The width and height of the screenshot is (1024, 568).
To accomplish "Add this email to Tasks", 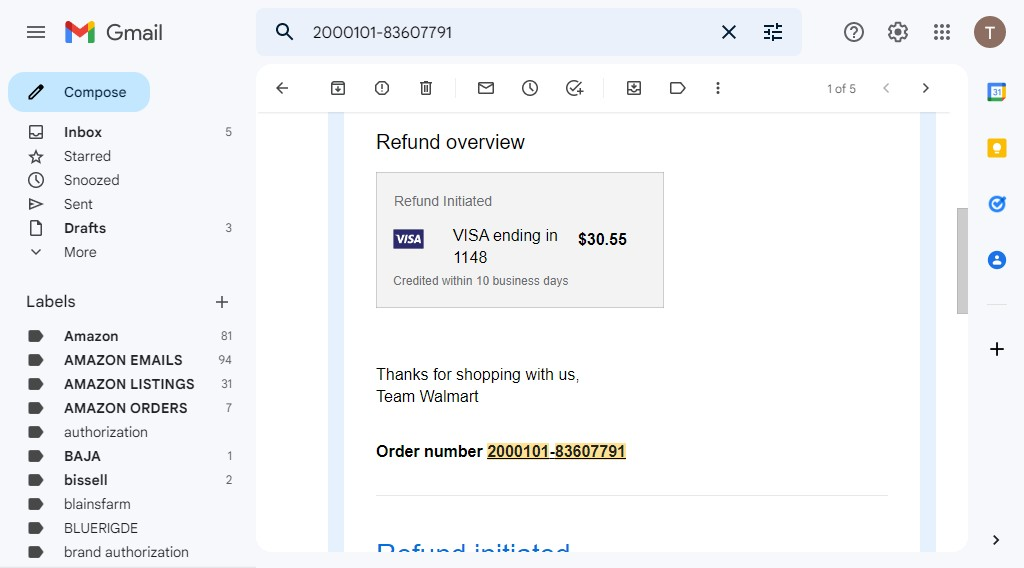I will click(x=574, y=88).
